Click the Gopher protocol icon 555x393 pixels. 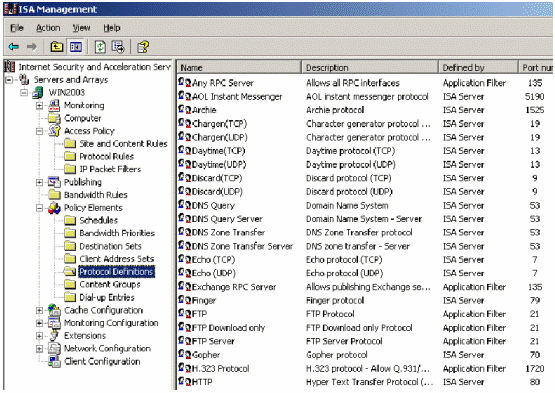tap(185, 354)
